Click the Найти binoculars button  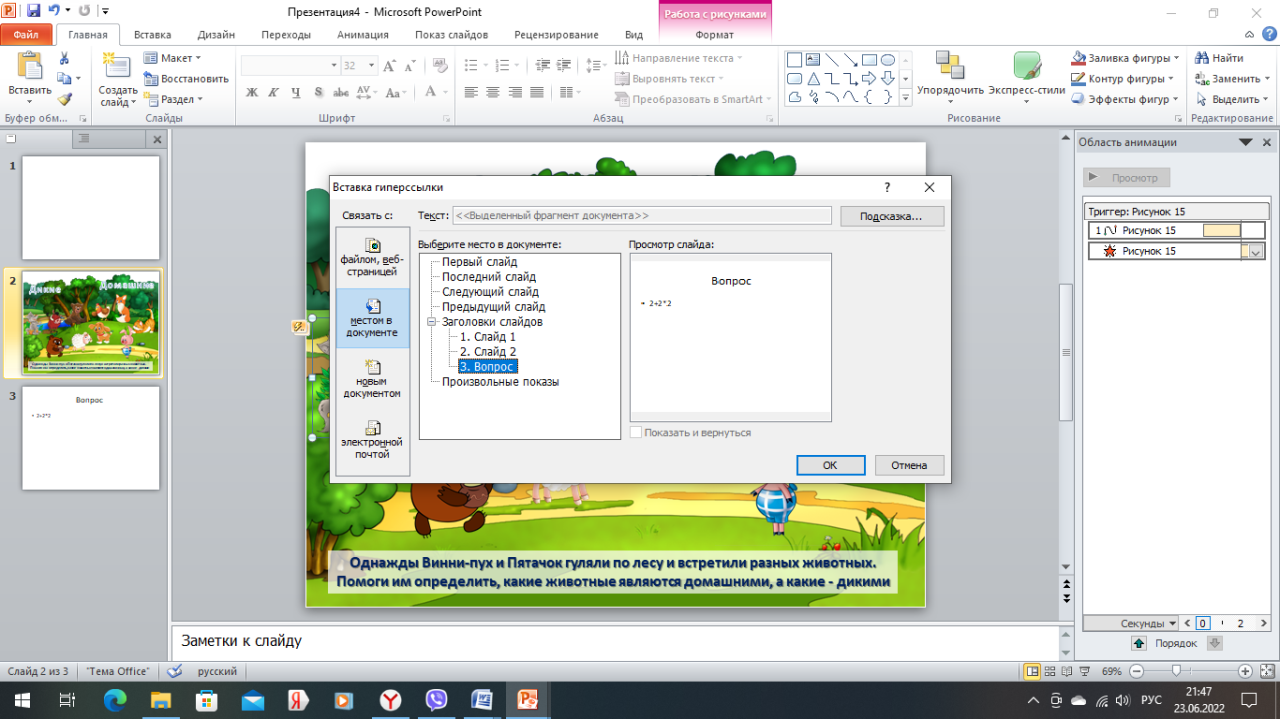pyautogui.click(x=1219, y=58)
